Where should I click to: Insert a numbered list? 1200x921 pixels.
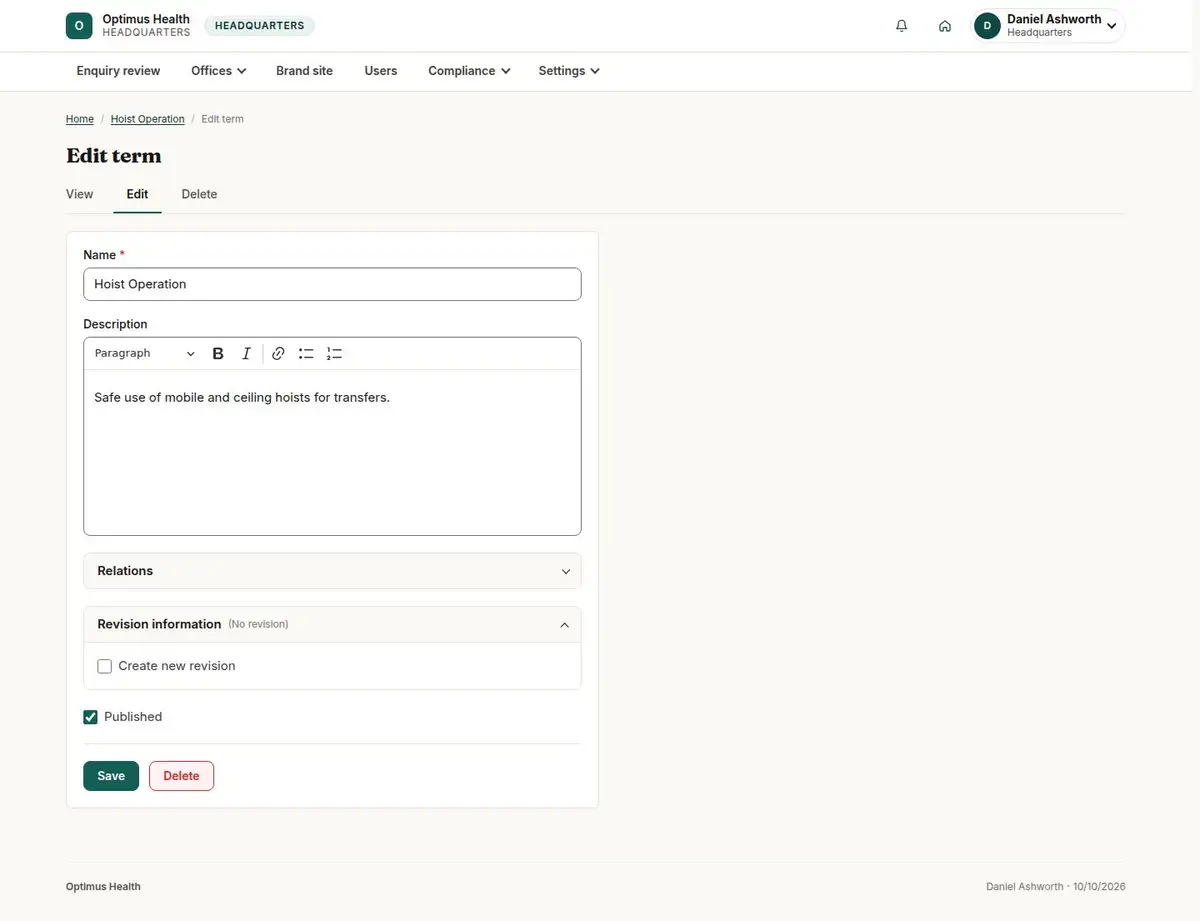click(x=334, y=354)
